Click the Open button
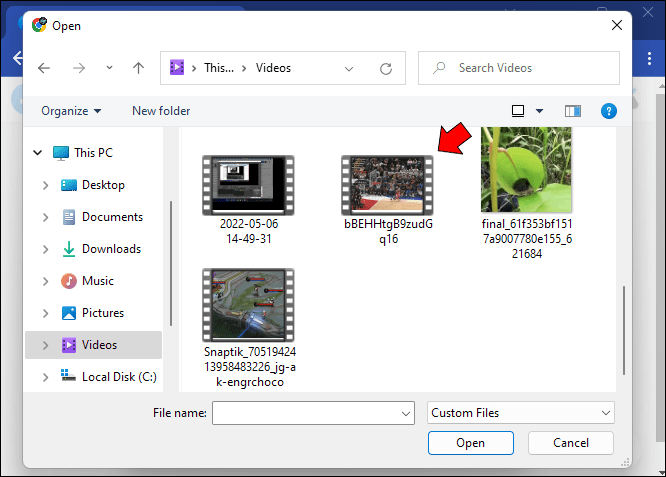The image size is (666, 477). (x=471, y=443)
